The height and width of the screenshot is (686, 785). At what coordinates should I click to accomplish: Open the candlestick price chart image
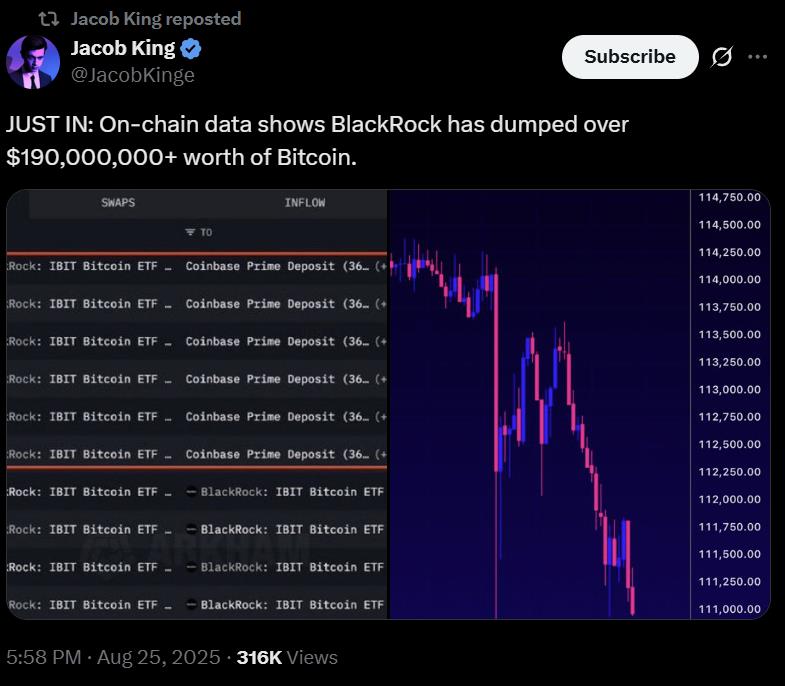pyautogui.click(x=580, y=405)
